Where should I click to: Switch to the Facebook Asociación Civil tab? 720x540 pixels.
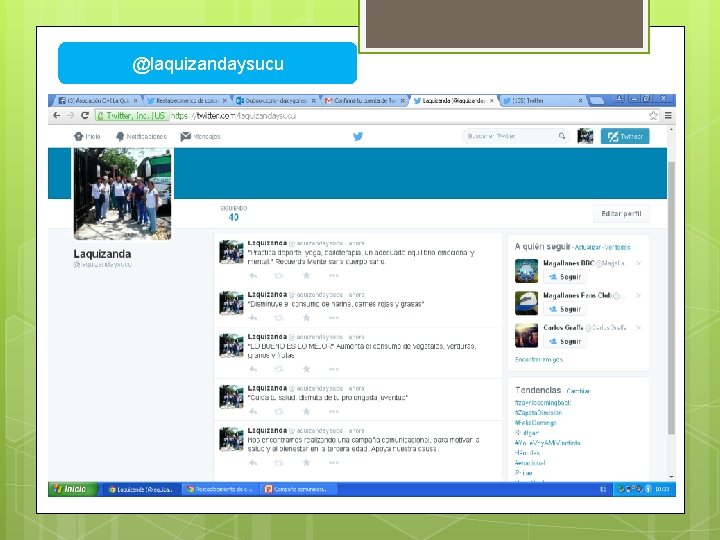coord(98,101)
